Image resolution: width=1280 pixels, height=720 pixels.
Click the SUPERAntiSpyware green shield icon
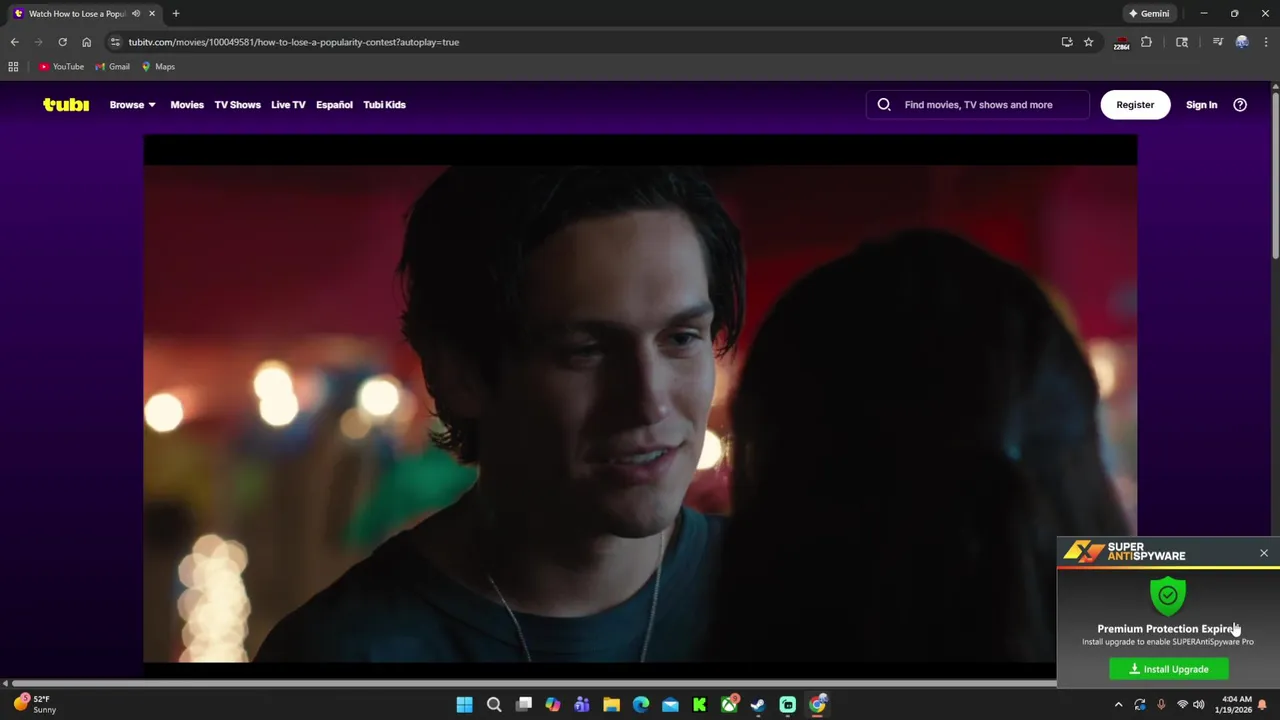[1168, 595]
